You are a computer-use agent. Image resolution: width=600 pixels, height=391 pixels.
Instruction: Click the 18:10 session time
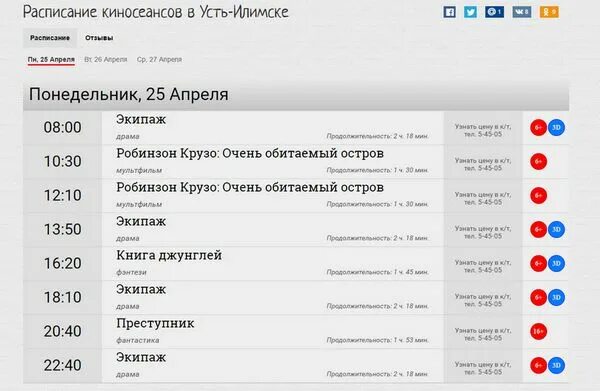click(x=62, y=298)
